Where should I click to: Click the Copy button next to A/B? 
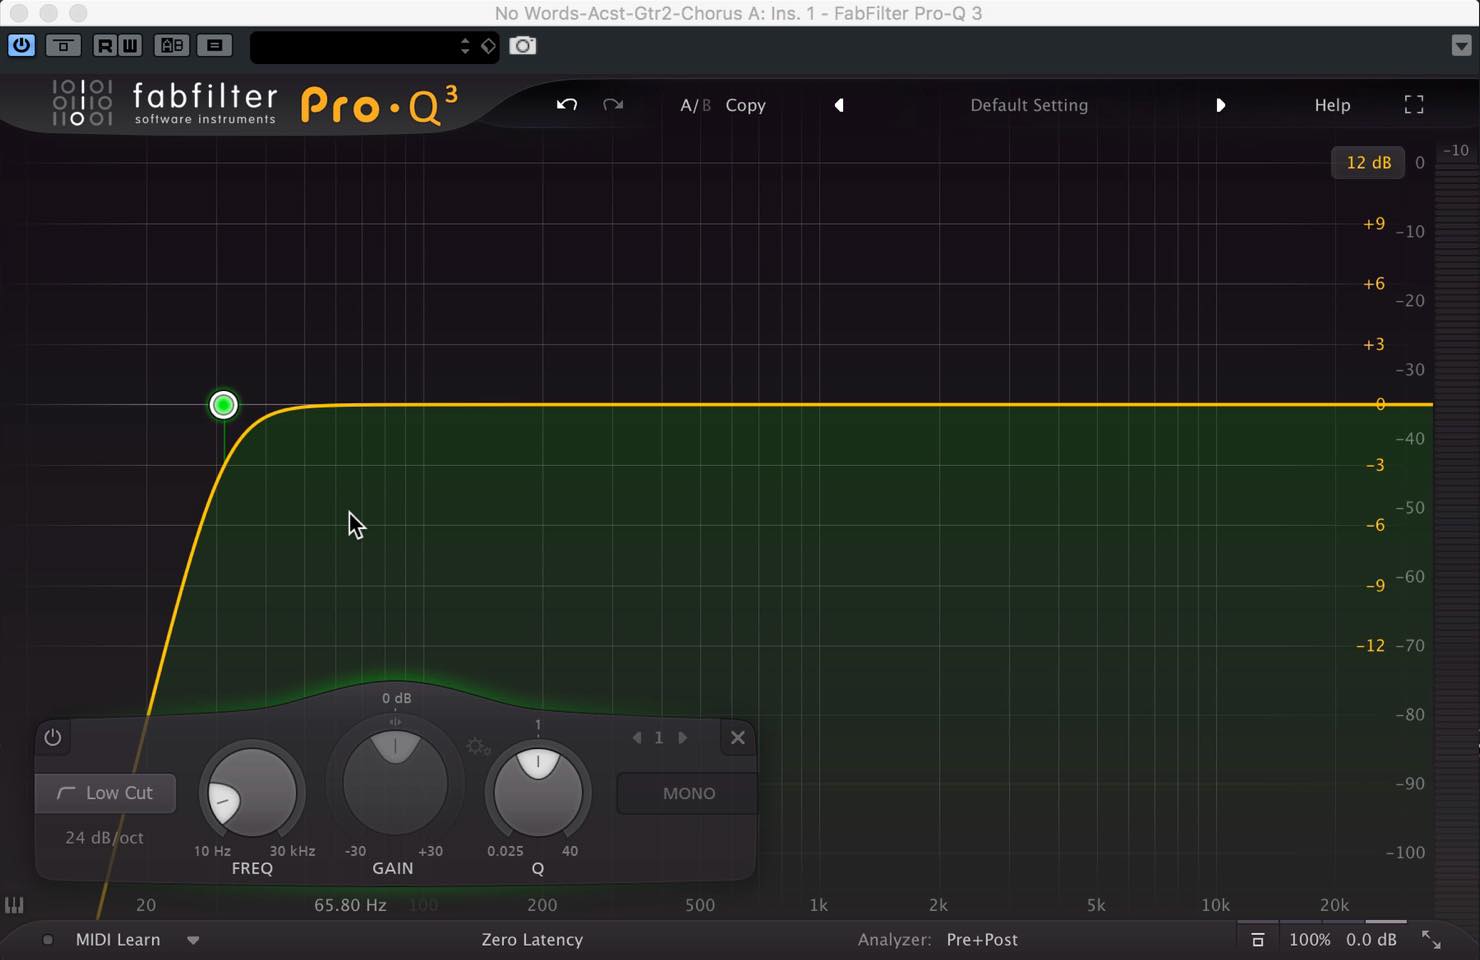pos(745,105)
